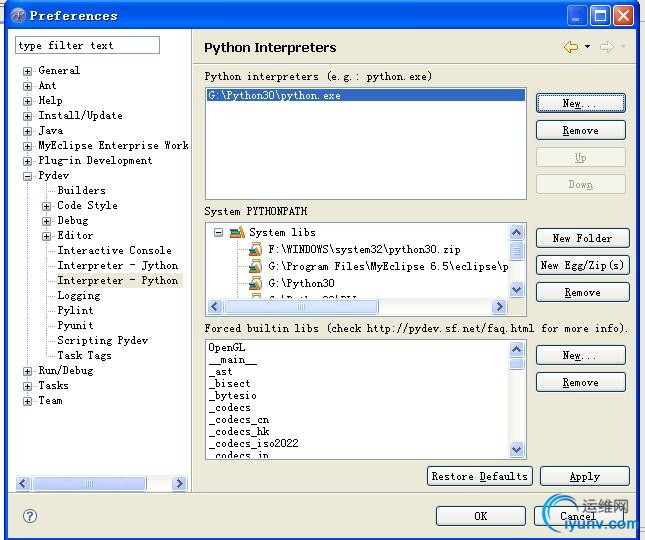Collapse the System libs tree node
This screenshot has width=645, height=540.
[218, 232]
